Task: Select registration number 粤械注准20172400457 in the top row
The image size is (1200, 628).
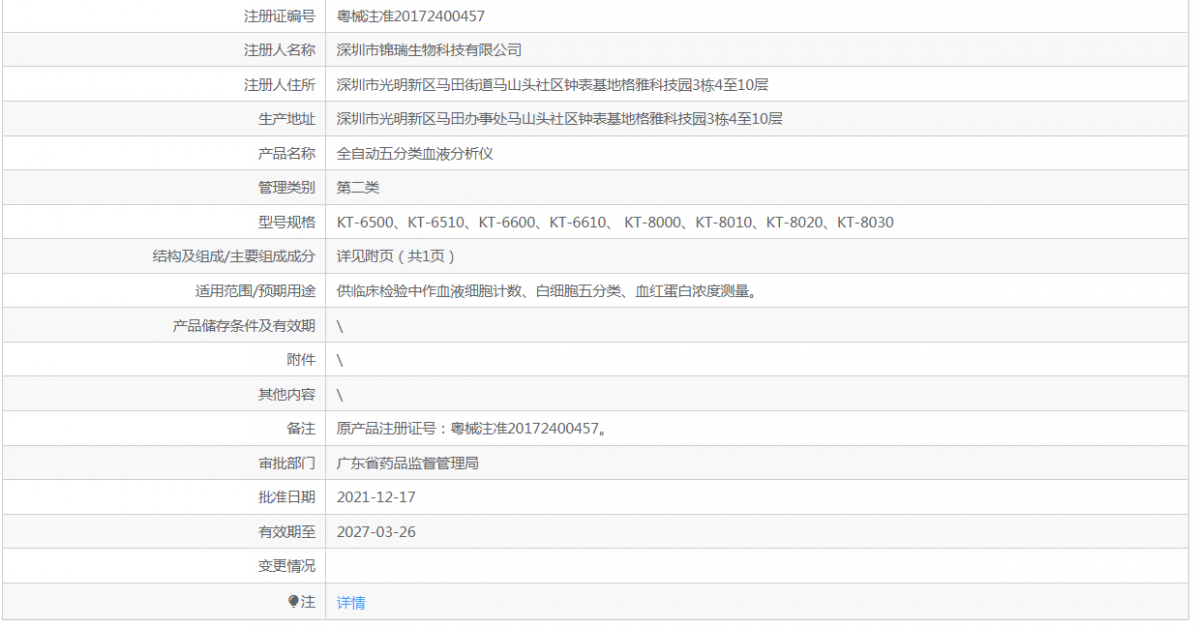Action: (x=412, y=16)
